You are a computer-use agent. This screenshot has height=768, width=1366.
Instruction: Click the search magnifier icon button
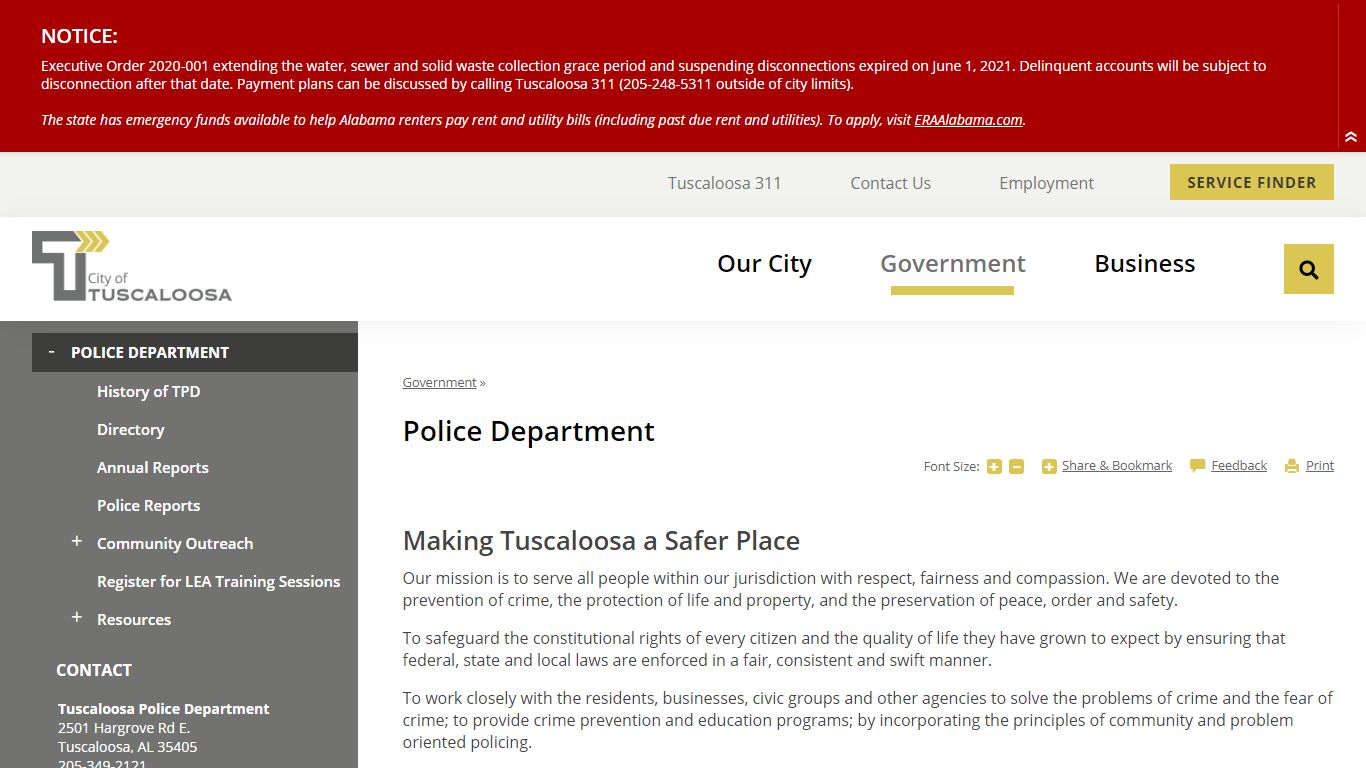click(x=1308, y=269)
